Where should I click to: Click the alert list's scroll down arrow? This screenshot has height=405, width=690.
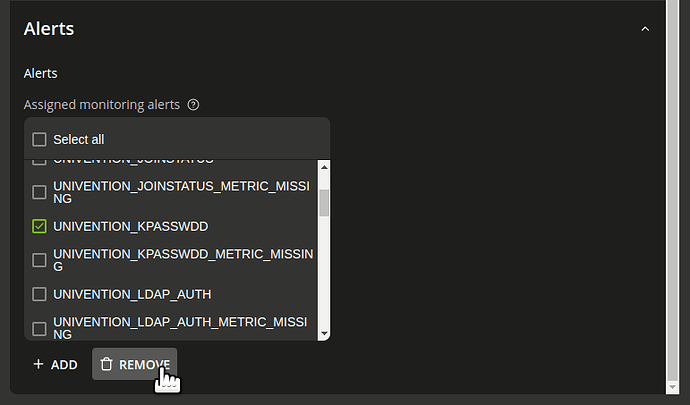click(324, 334)
